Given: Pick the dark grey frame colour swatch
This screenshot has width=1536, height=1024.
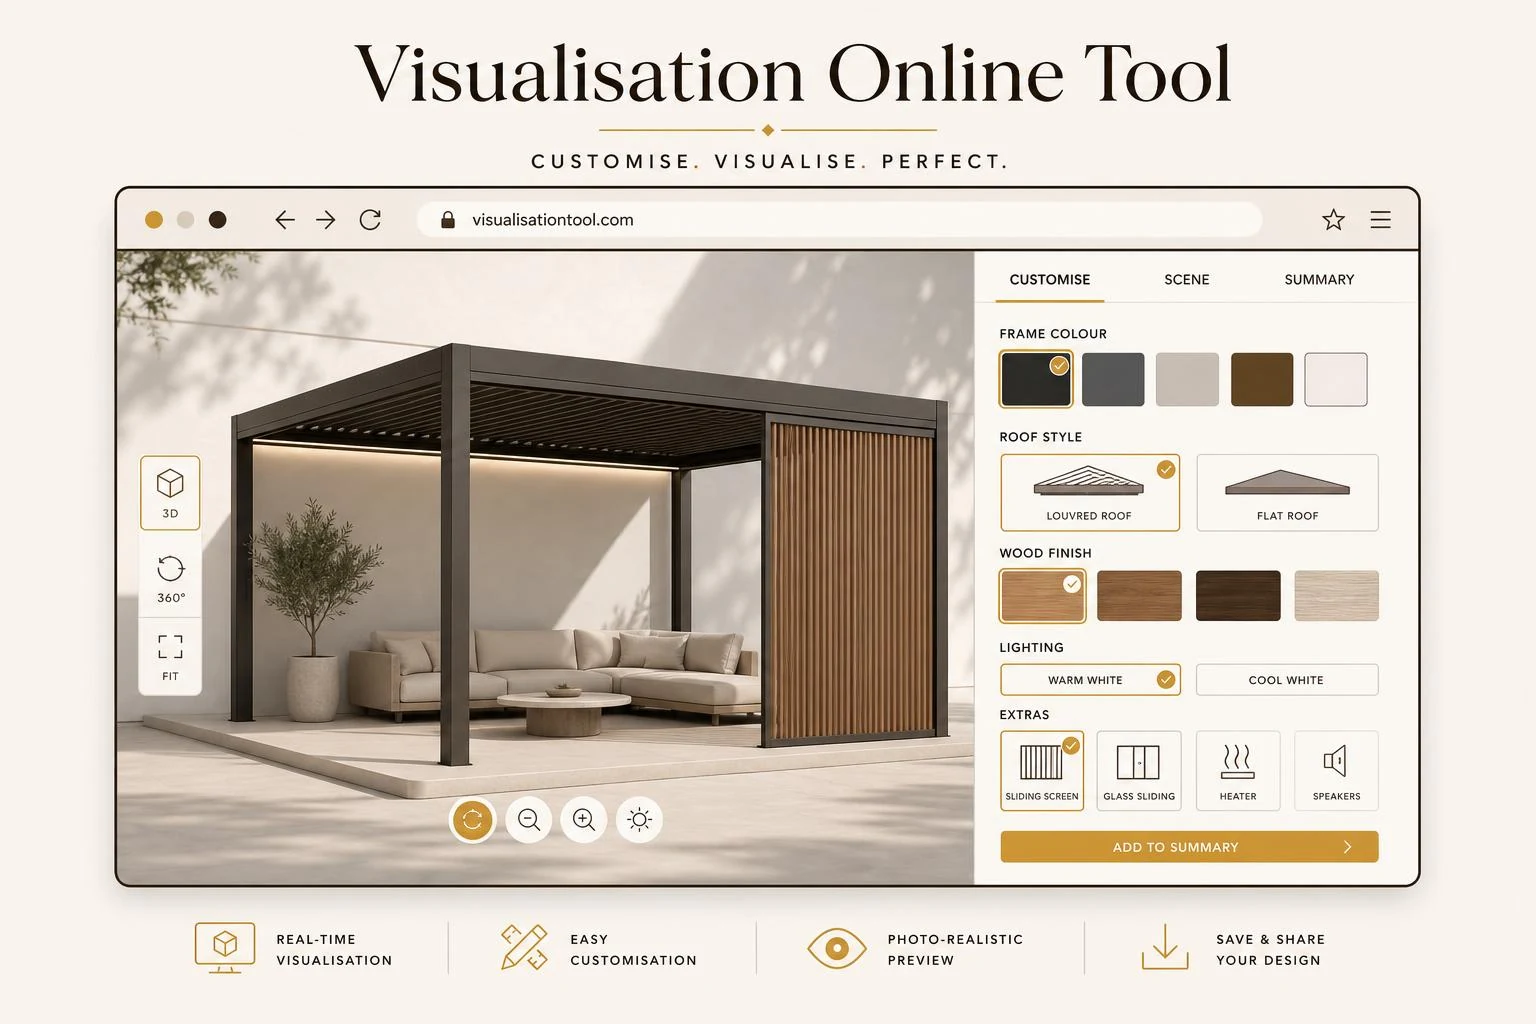Looking at the screenshot, I should (1113, 379).
